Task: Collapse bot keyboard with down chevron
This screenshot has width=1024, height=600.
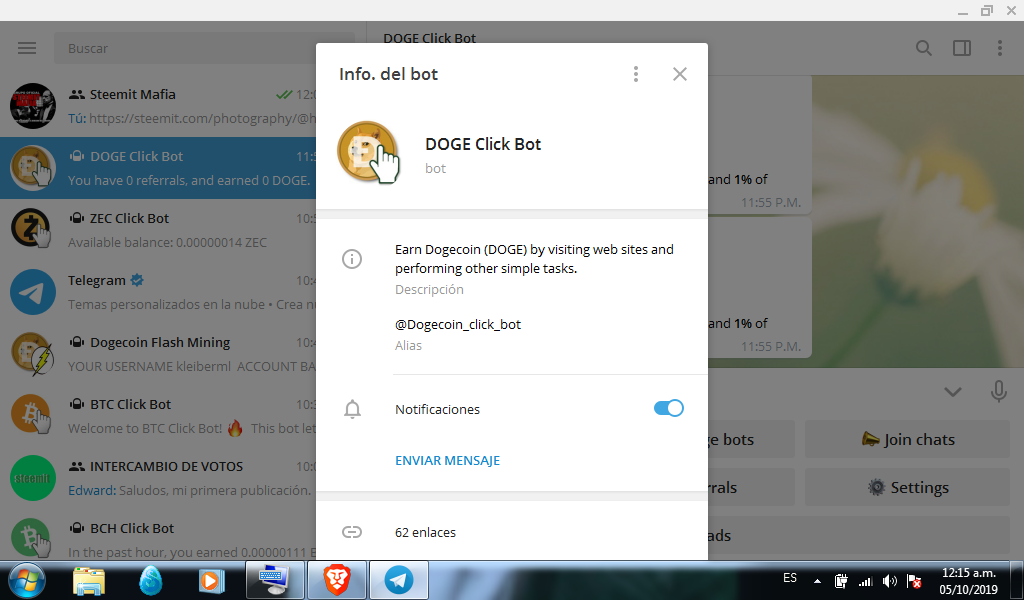Action: coord(953,392)
